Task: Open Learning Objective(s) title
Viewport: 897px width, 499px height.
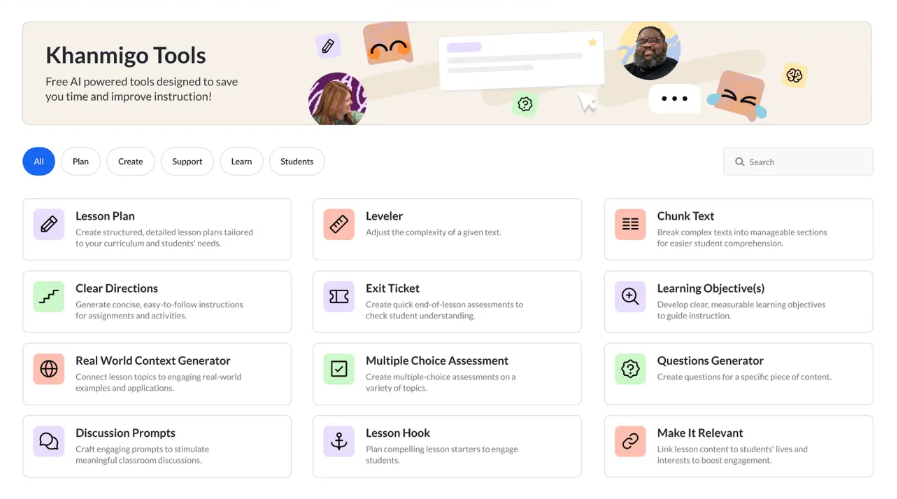Action: click(711, 288)
